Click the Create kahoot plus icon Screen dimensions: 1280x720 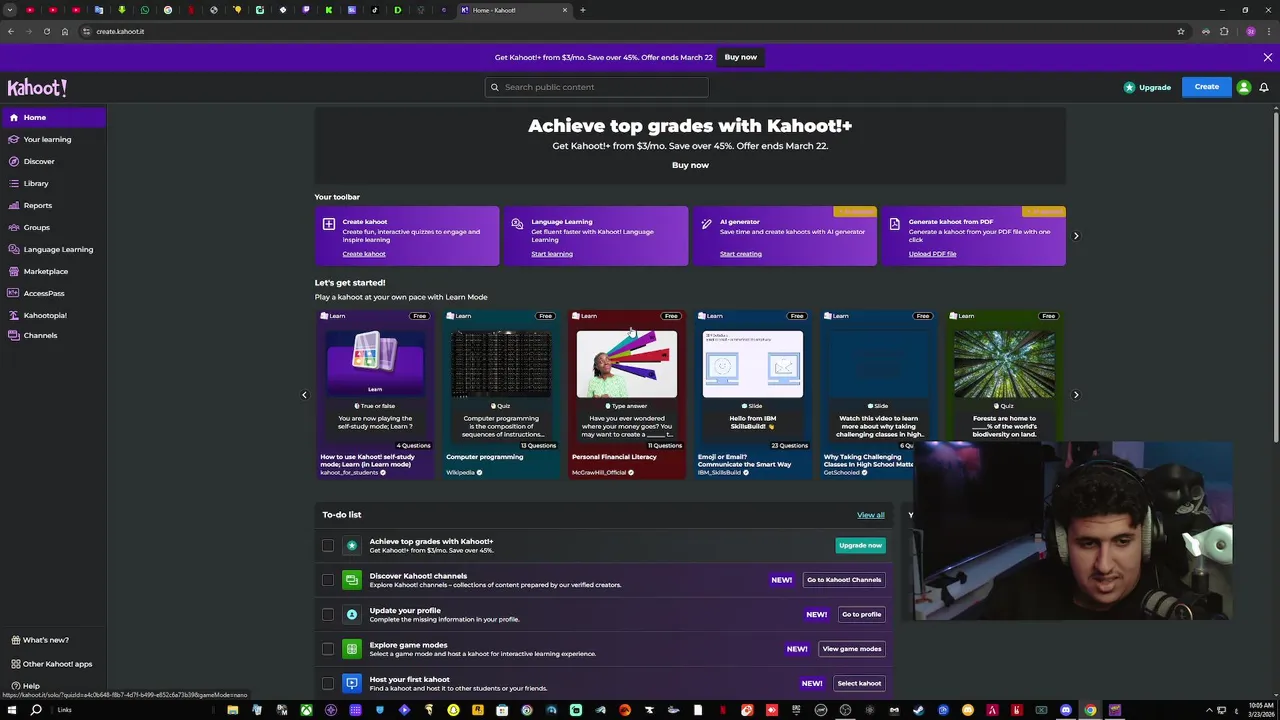[x=329, y=224]
